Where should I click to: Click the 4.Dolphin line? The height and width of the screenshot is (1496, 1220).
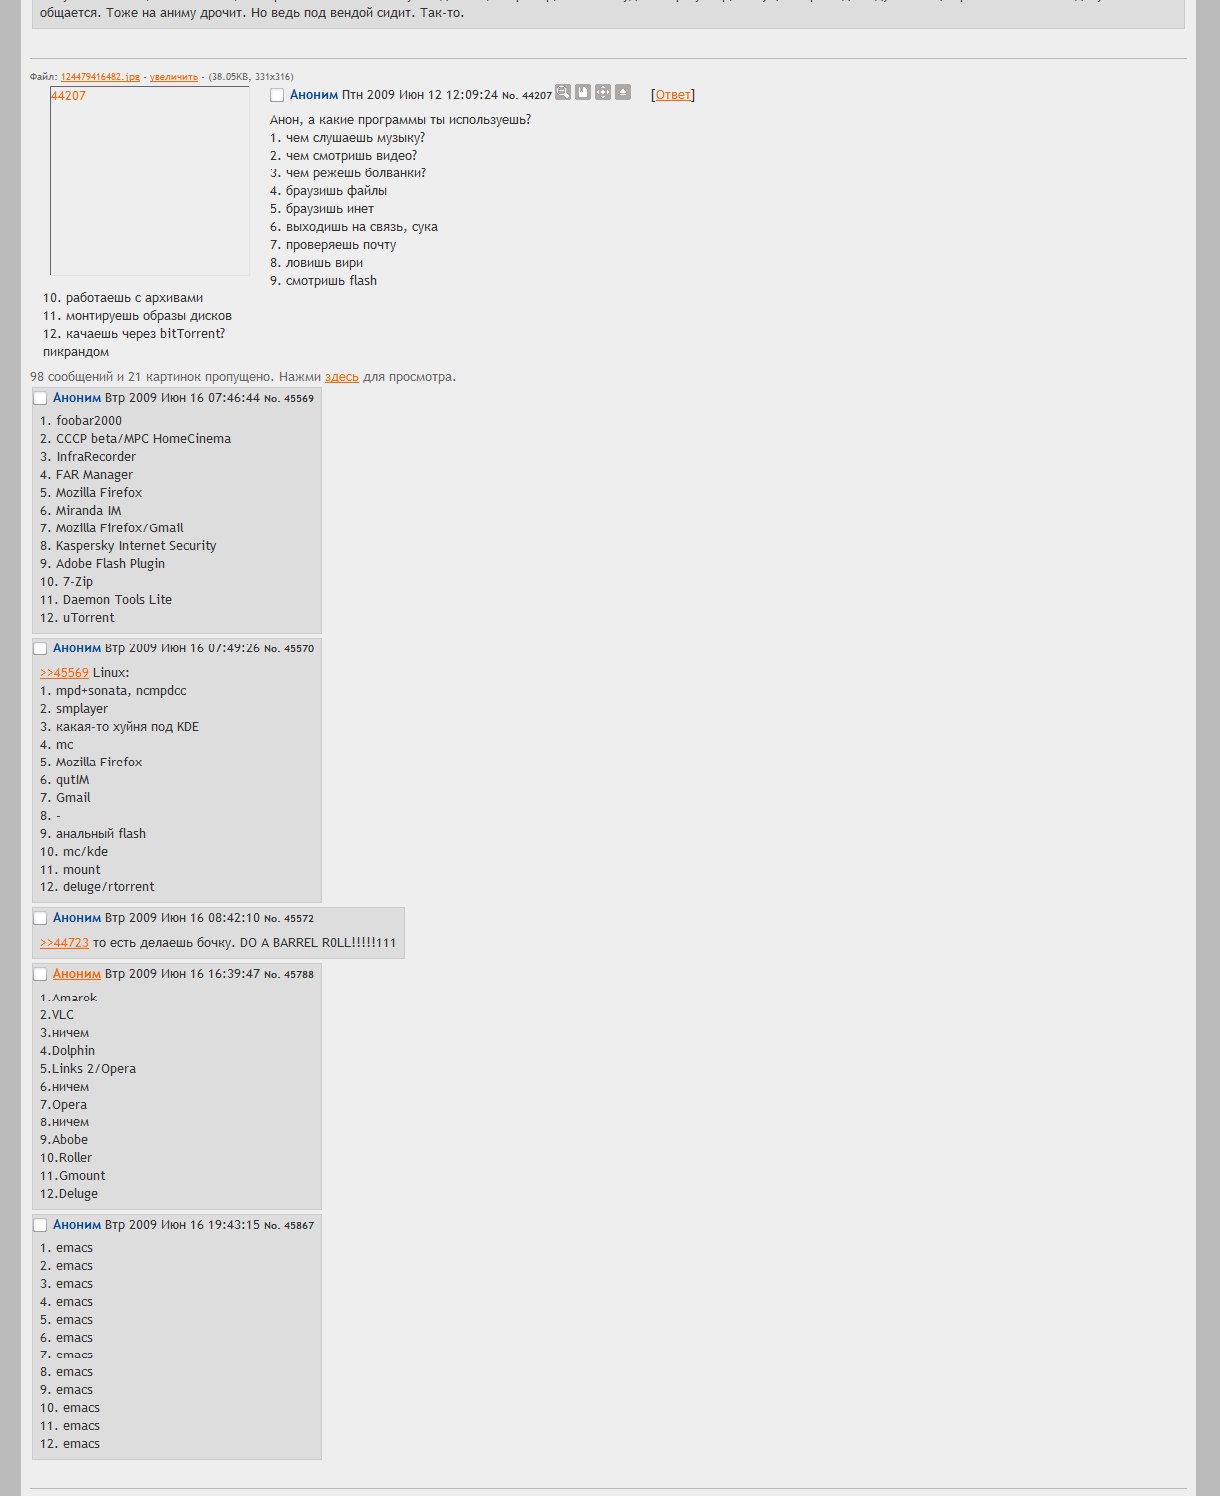[x=67, y=1051]
